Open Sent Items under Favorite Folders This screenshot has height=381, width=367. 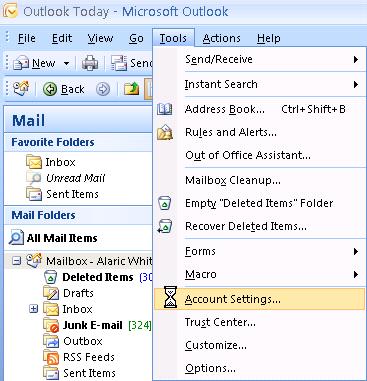(72, 194)
